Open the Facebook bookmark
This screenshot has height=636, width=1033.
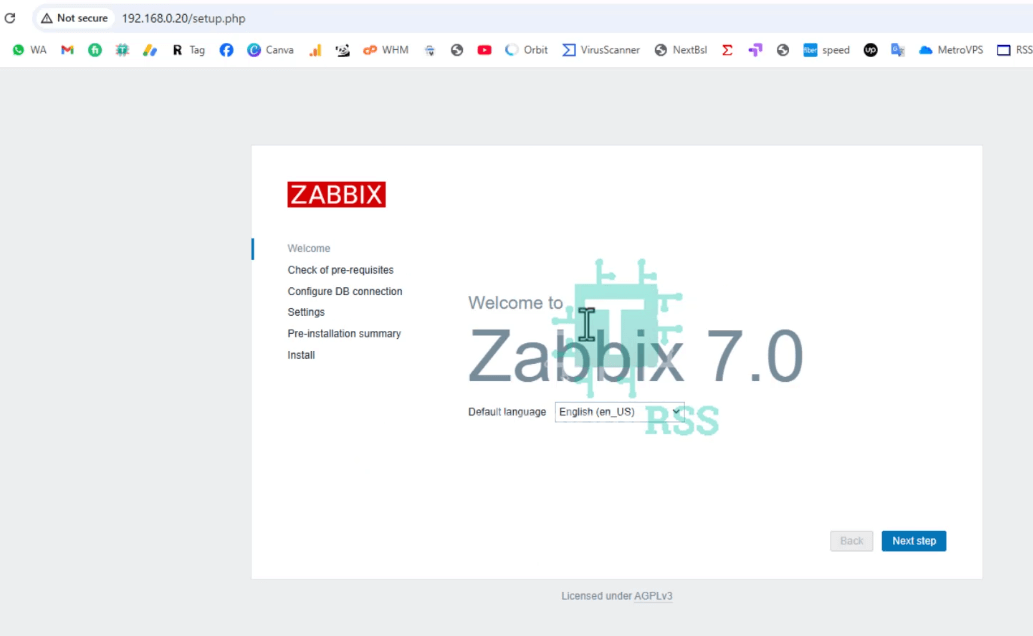coord(226,50)
